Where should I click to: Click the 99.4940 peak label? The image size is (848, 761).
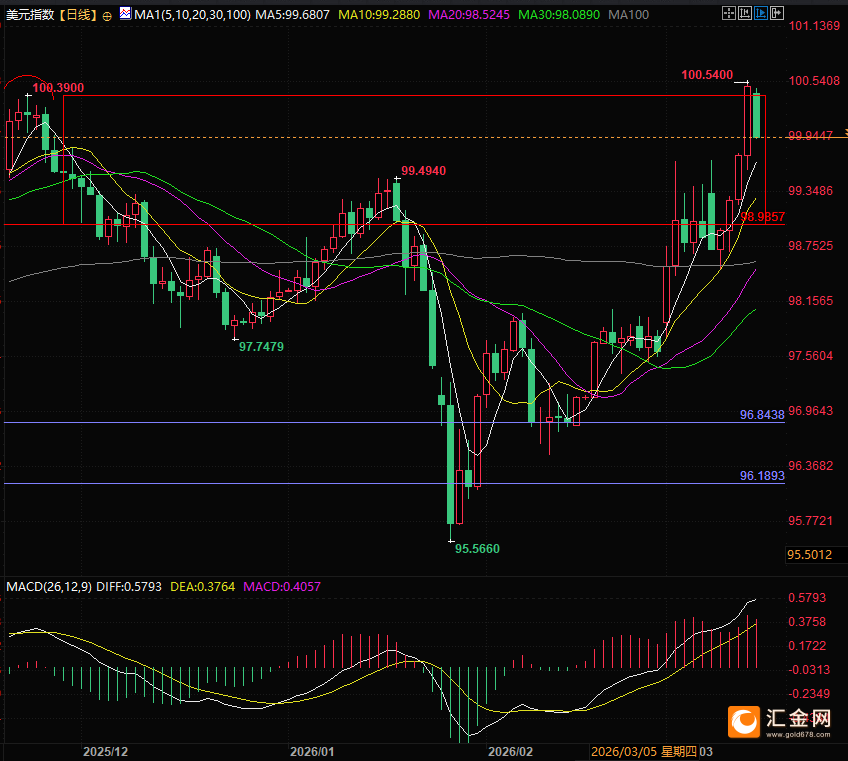pyautogui.click(x=423, y=171)
